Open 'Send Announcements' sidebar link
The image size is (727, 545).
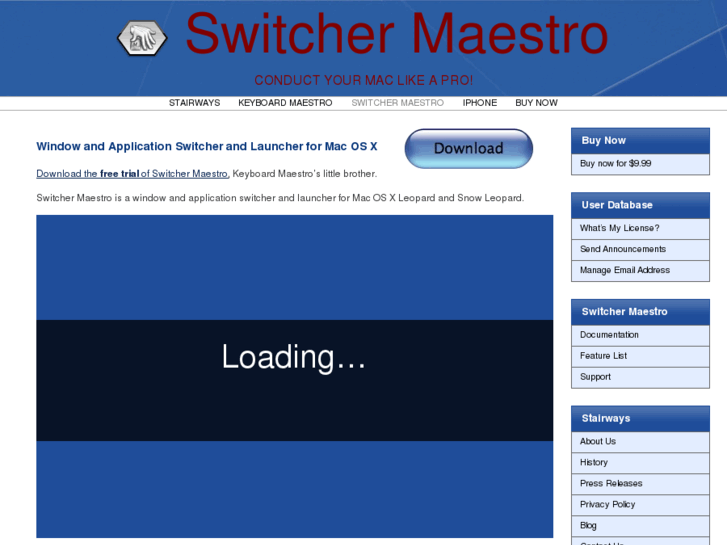click(x=640, y=250)
